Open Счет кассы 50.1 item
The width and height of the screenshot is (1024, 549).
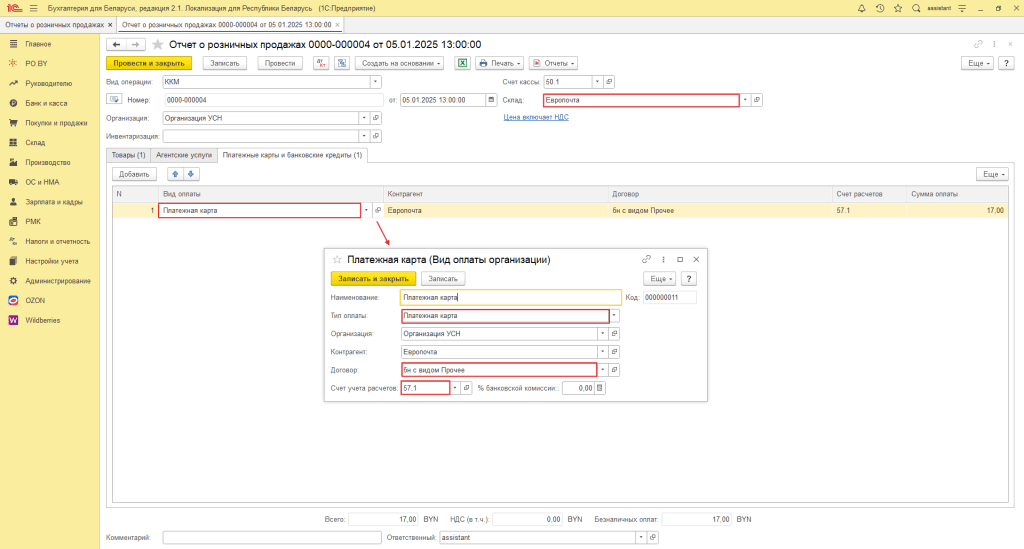609,82
